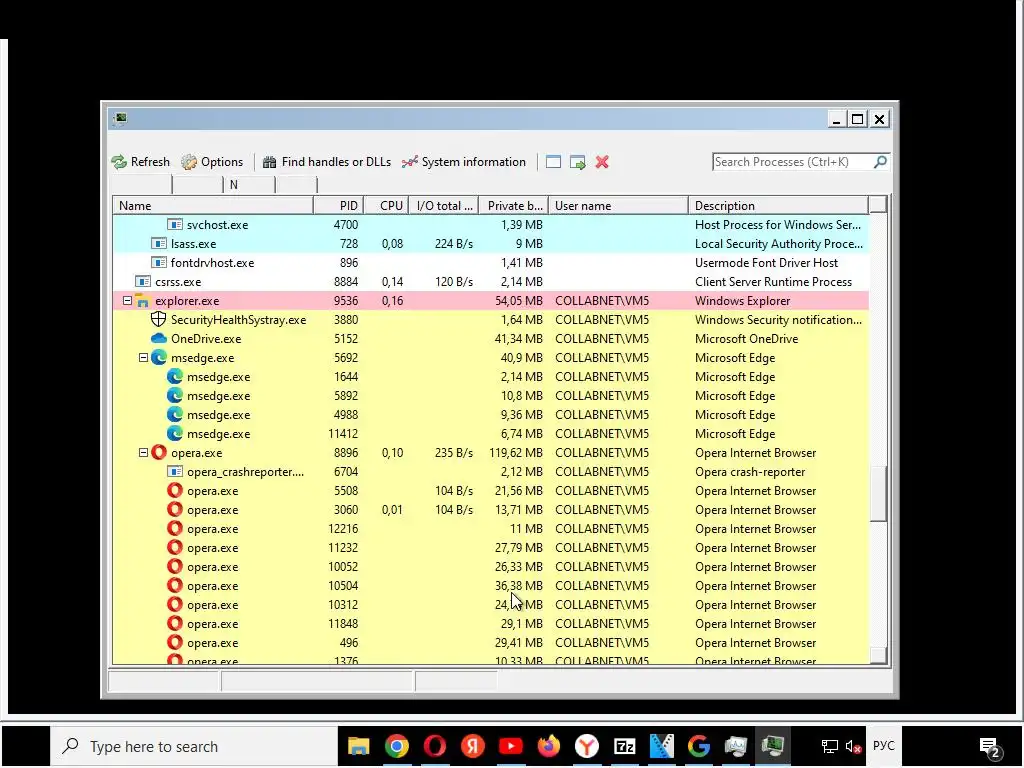Image resolution: width=1024 pixels, height=768 pixels.
Task: Select the opera.exe row with PID 11232
Action: (x=490, y=547)
